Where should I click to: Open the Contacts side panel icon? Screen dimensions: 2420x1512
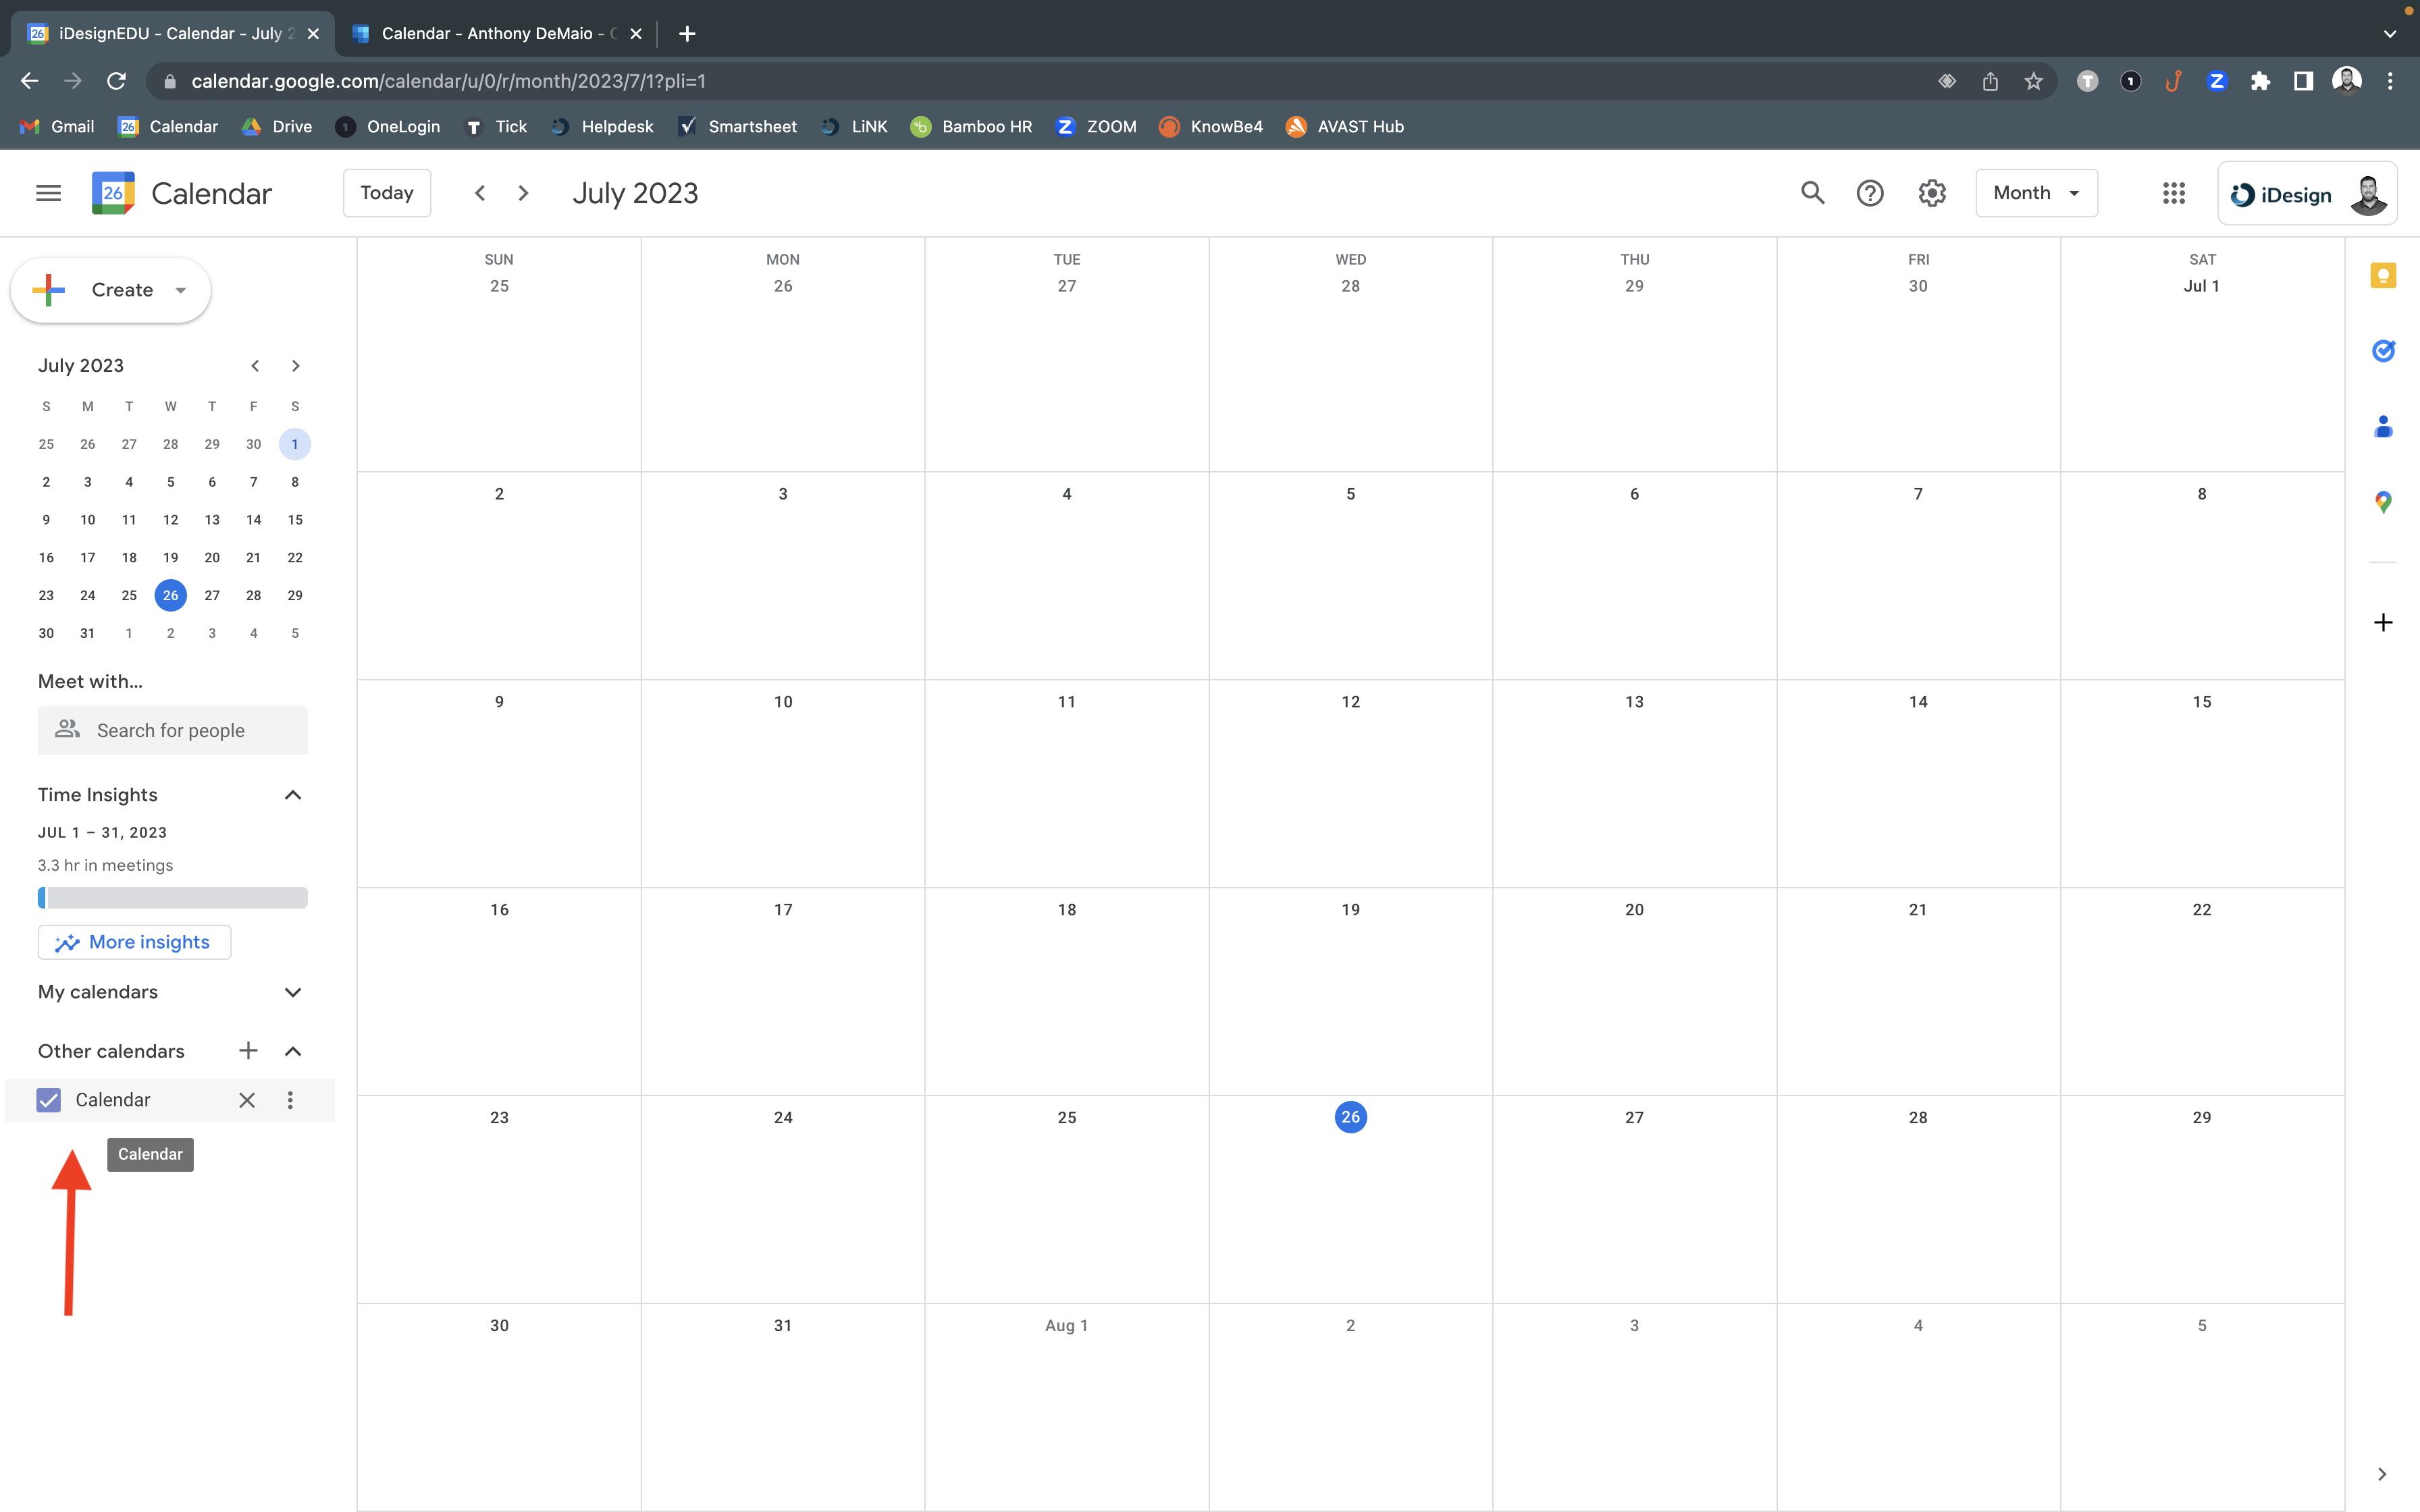[x=2383, y=427]
